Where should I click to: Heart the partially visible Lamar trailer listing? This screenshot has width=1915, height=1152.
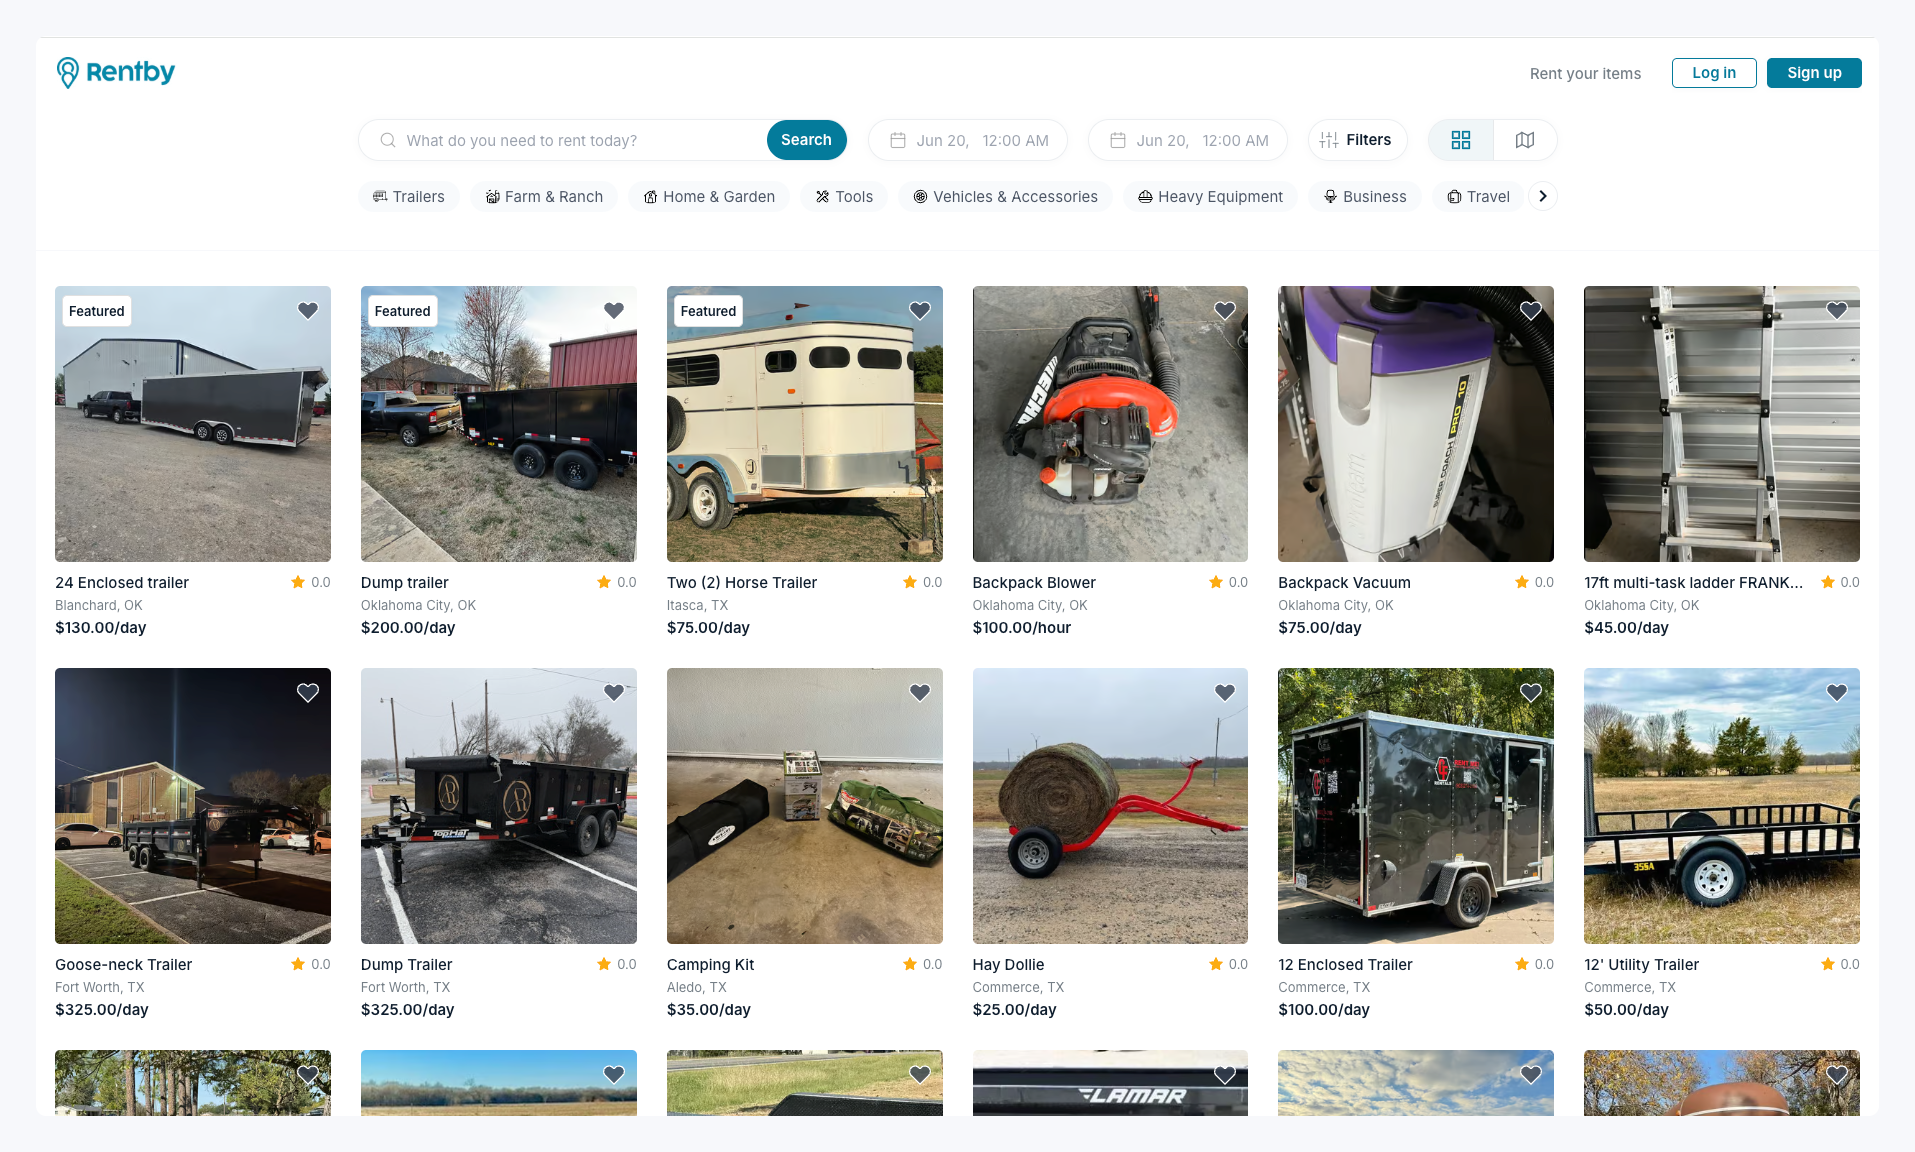point(1225,1075)
